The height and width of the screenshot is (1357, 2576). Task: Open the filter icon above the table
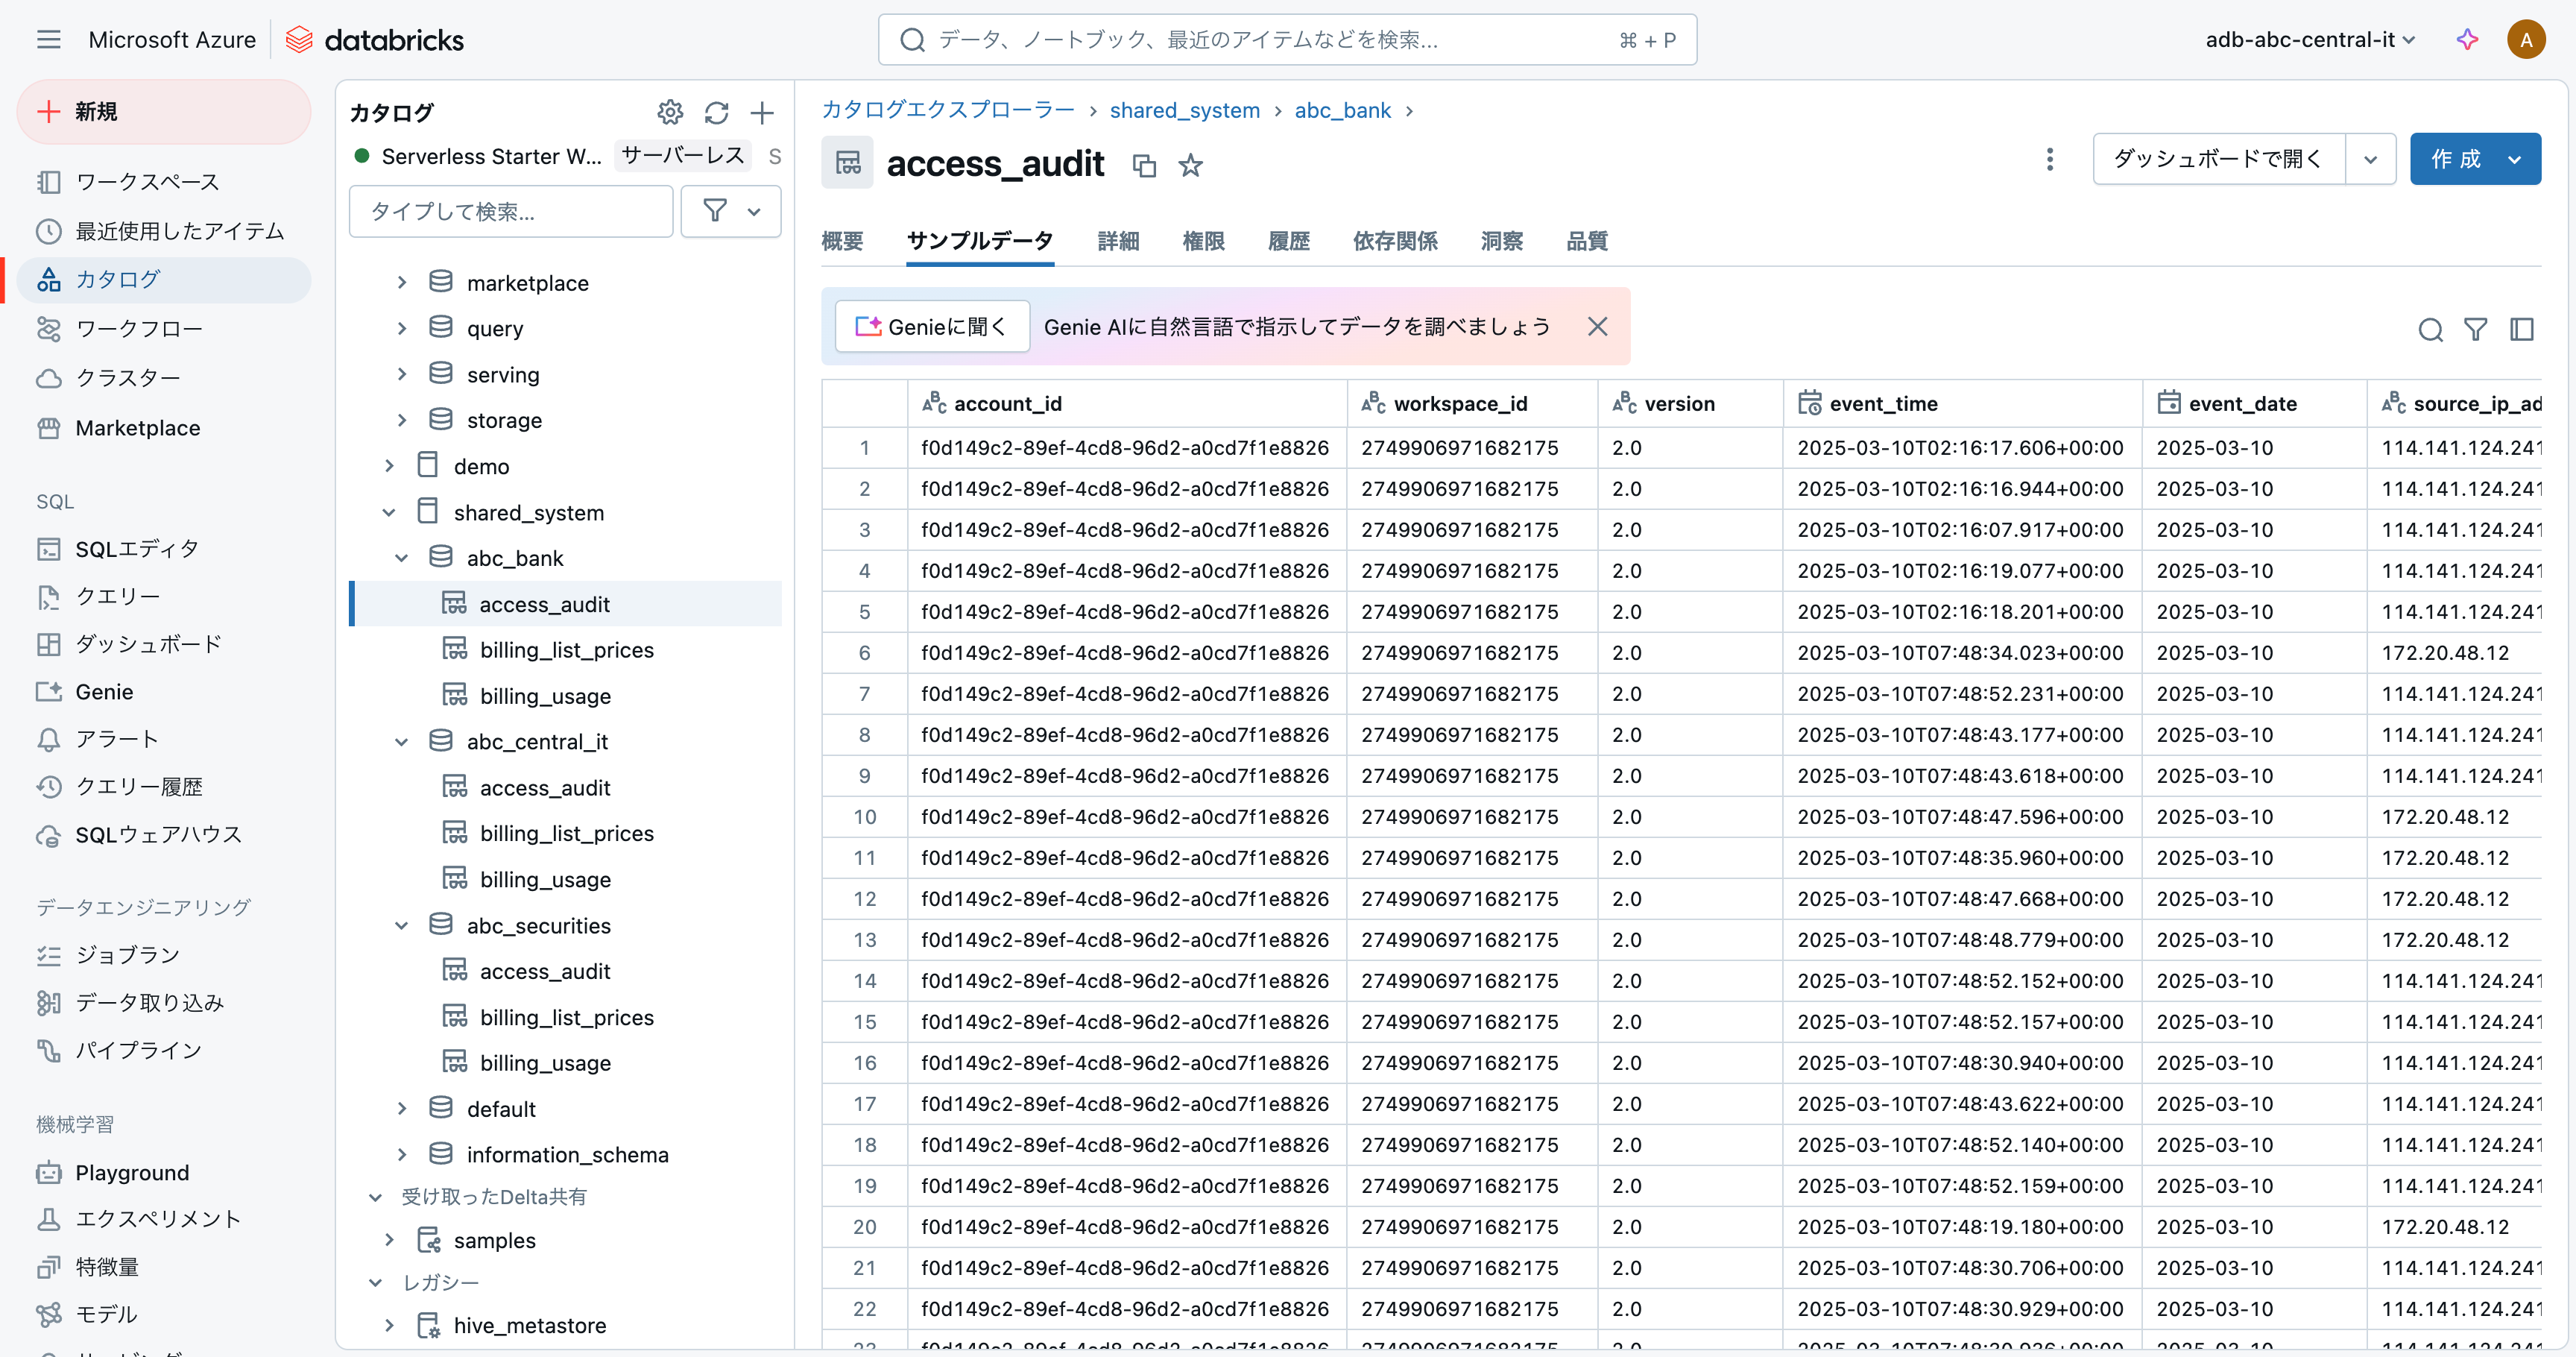coord(2475,329)
